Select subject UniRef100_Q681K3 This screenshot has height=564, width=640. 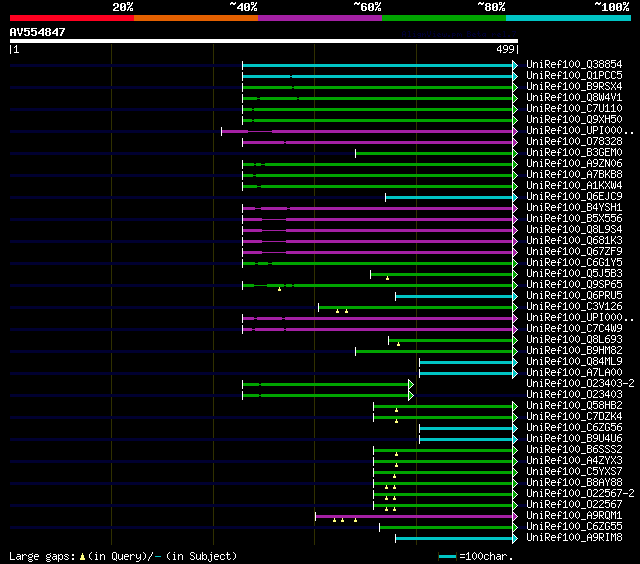point(574,241)
